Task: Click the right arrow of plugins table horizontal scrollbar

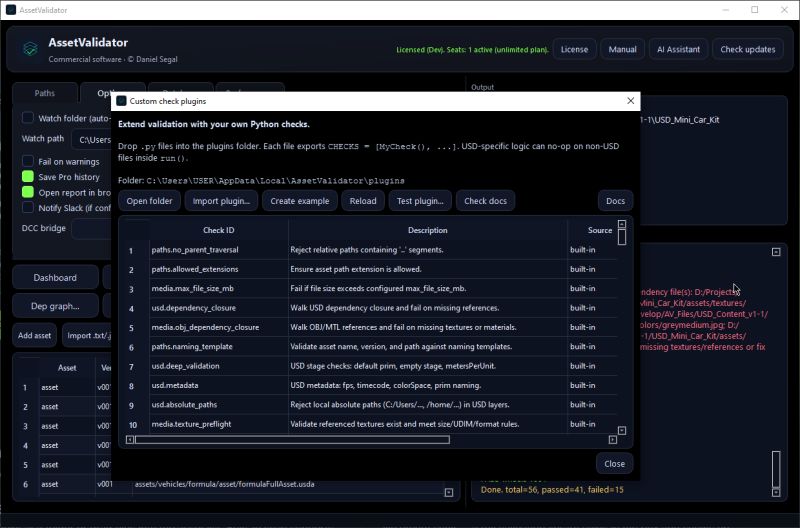Action: point(612,439)
